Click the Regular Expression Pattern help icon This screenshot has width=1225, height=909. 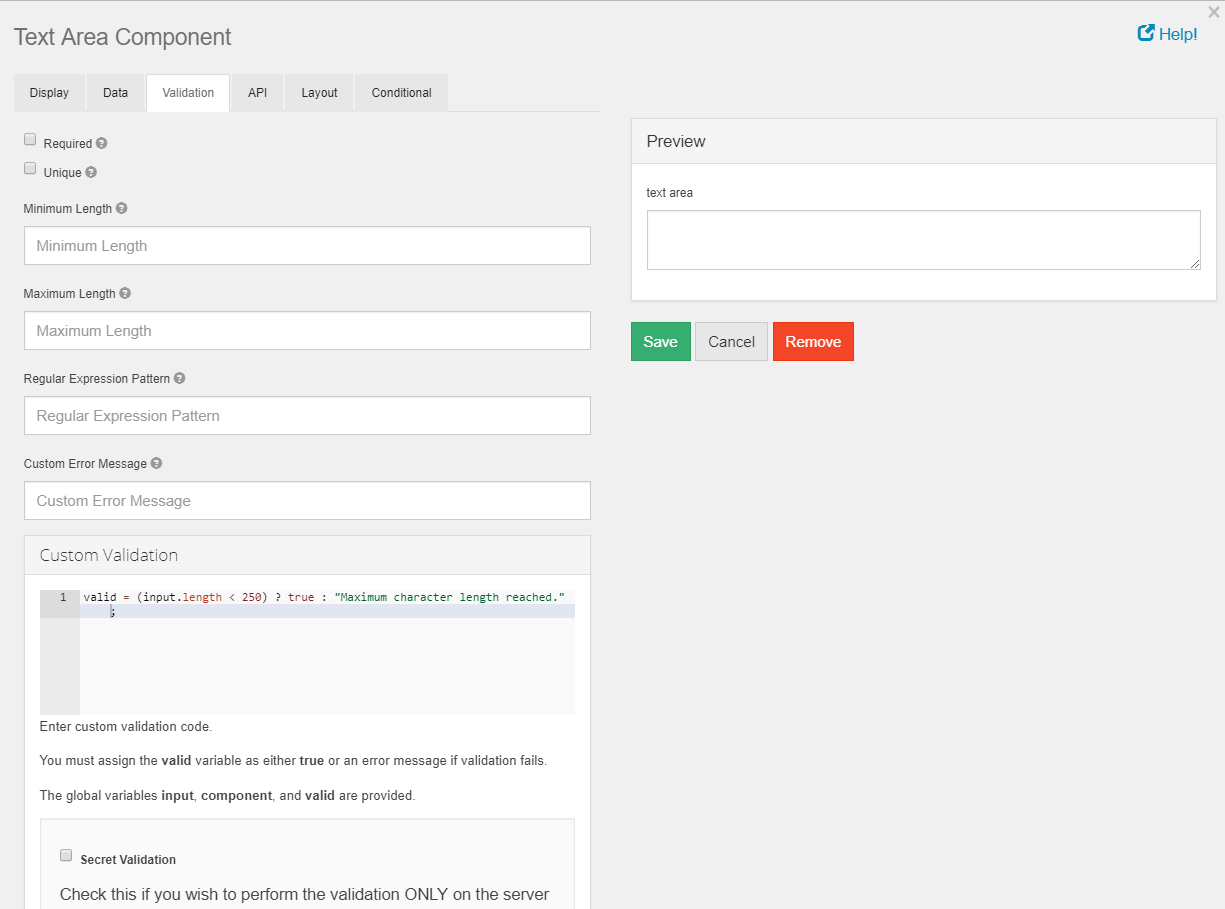(x=180, y=379)
